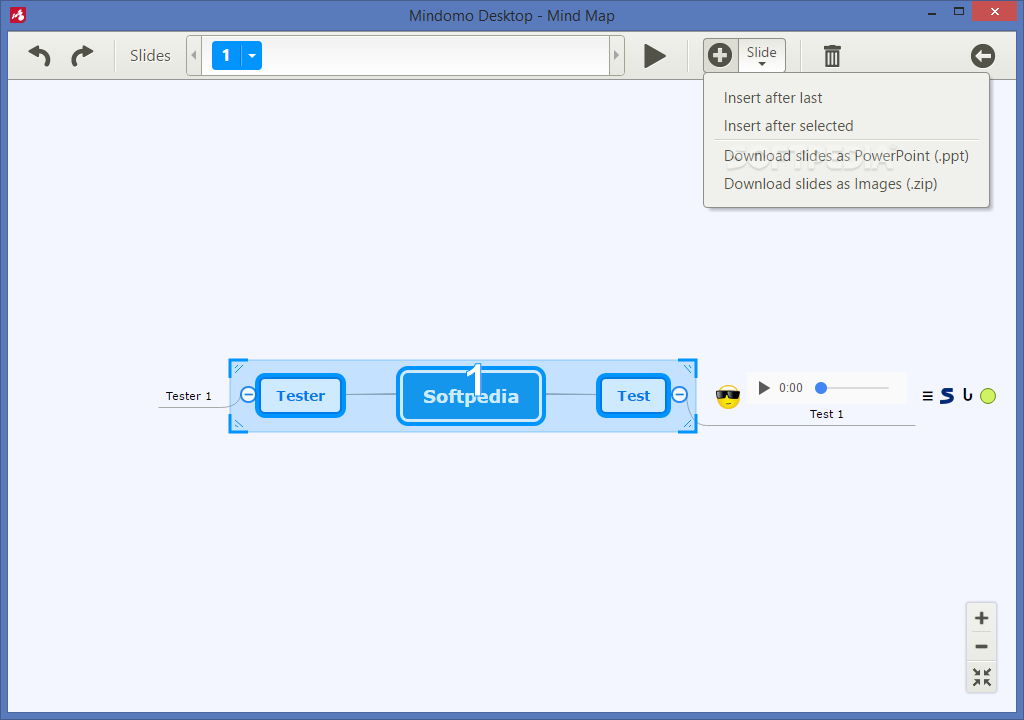Zoom in with the plus button
The image size is (1024, 720).
[x=982, y=618]
